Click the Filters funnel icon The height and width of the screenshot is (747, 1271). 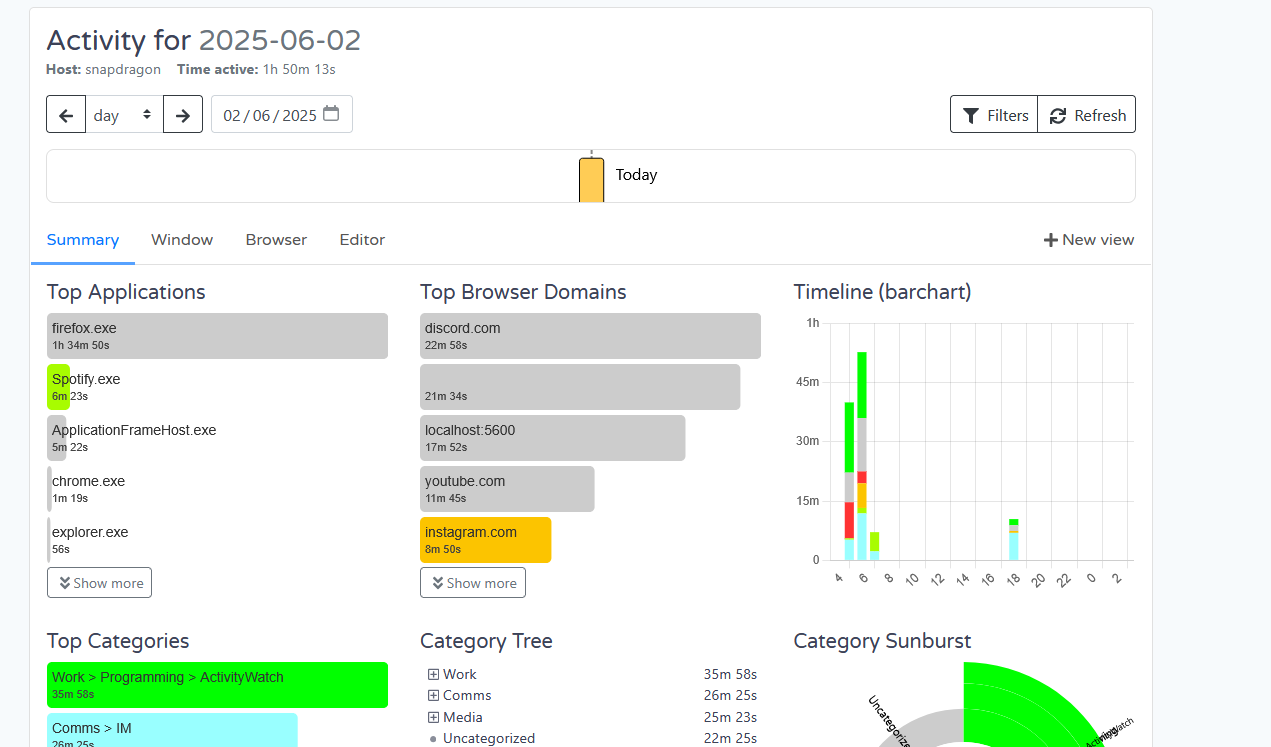click(970, 115)
